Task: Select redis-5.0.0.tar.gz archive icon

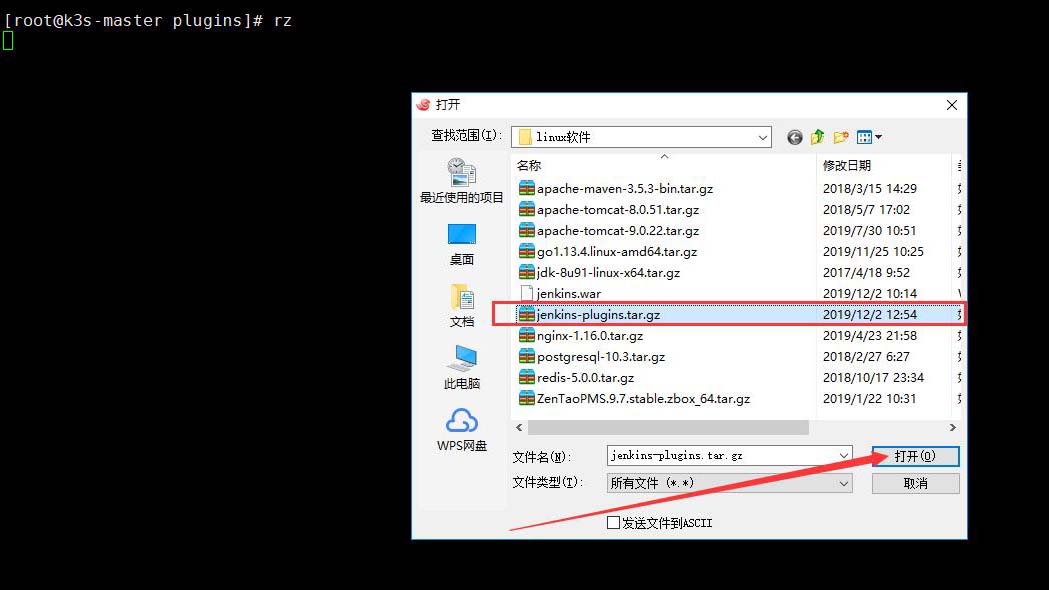Action: [x=527, y=377]
